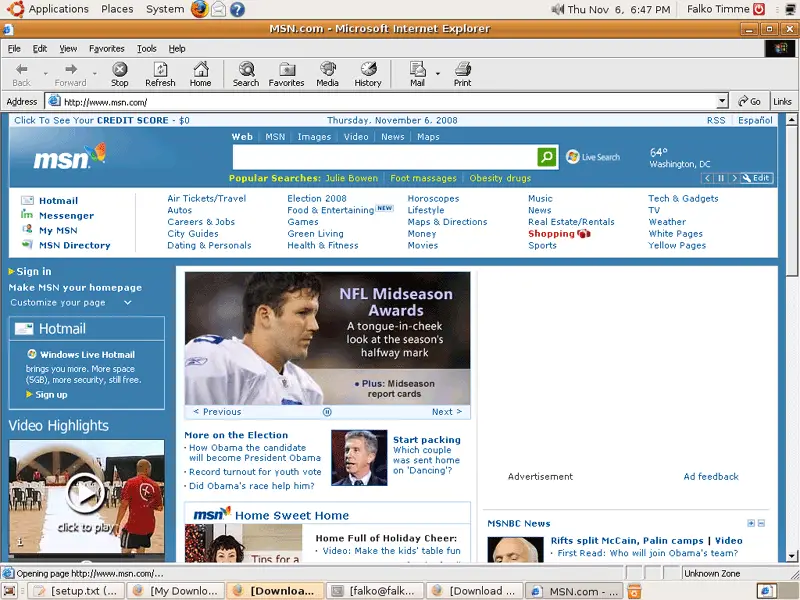Click the Hotmail link in sidebar

[58, 201]
